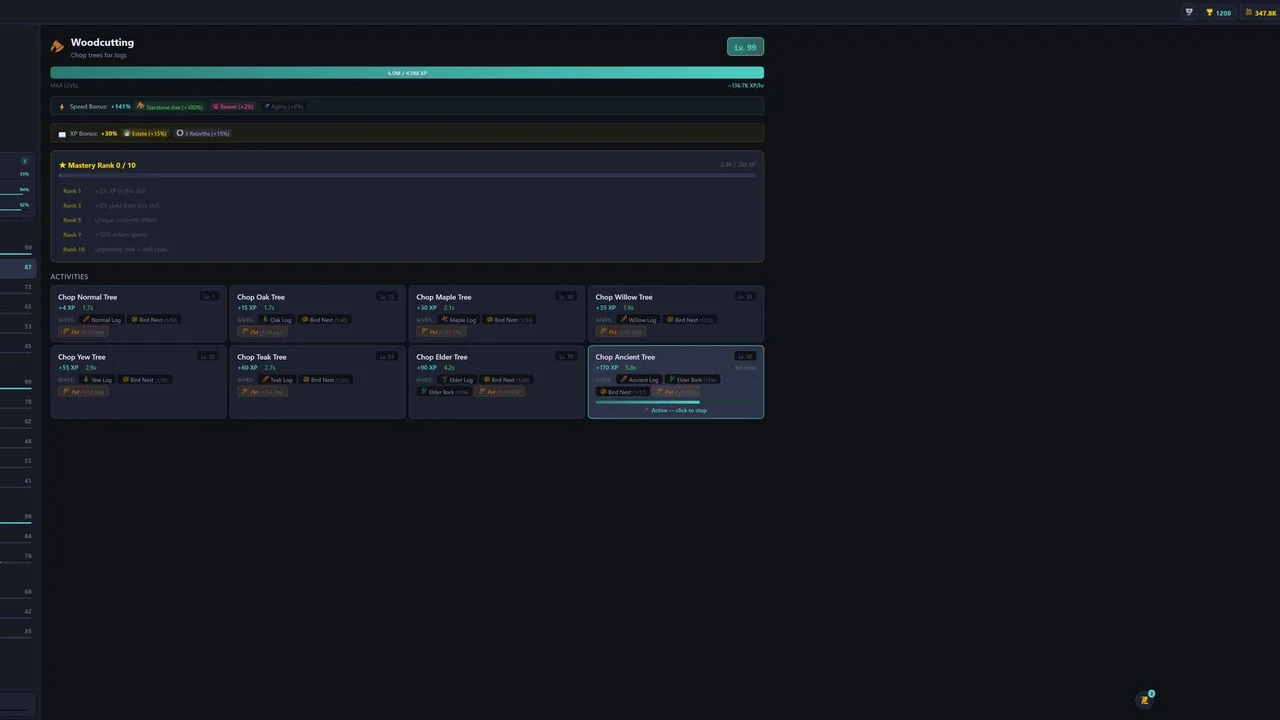Click the Starstone Axe speed bonus chip
Screen dimensions: 1280x720
pyautogui.click(x=170, y=106)
